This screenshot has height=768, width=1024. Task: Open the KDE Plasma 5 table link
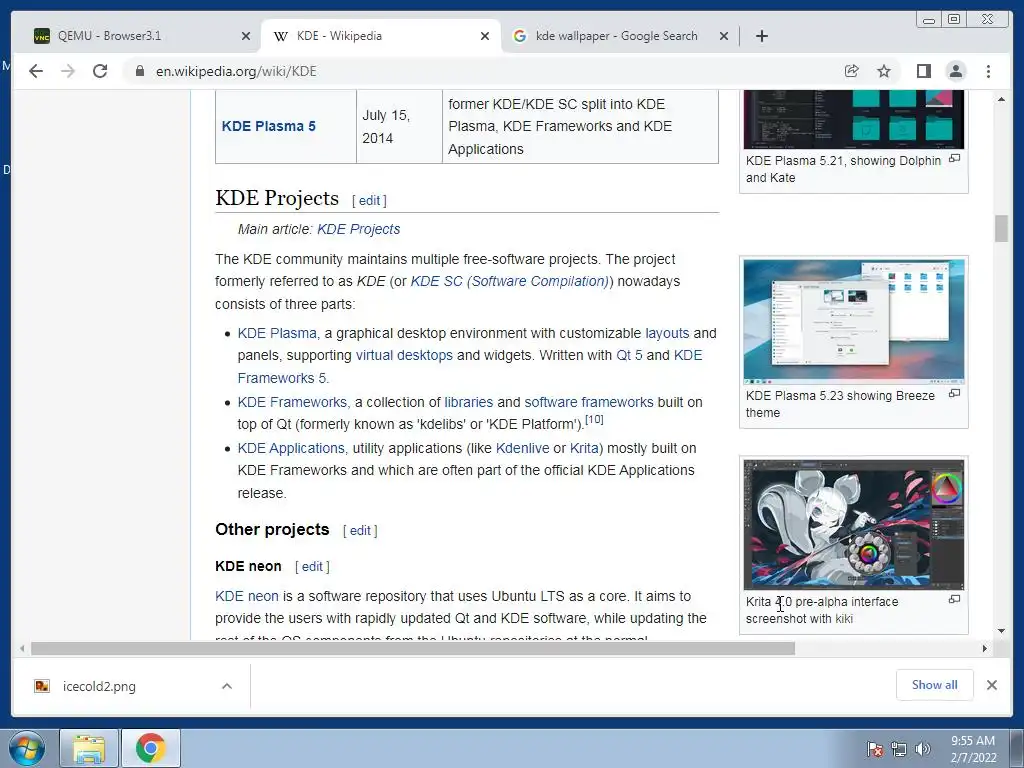(x=268, y=126)
